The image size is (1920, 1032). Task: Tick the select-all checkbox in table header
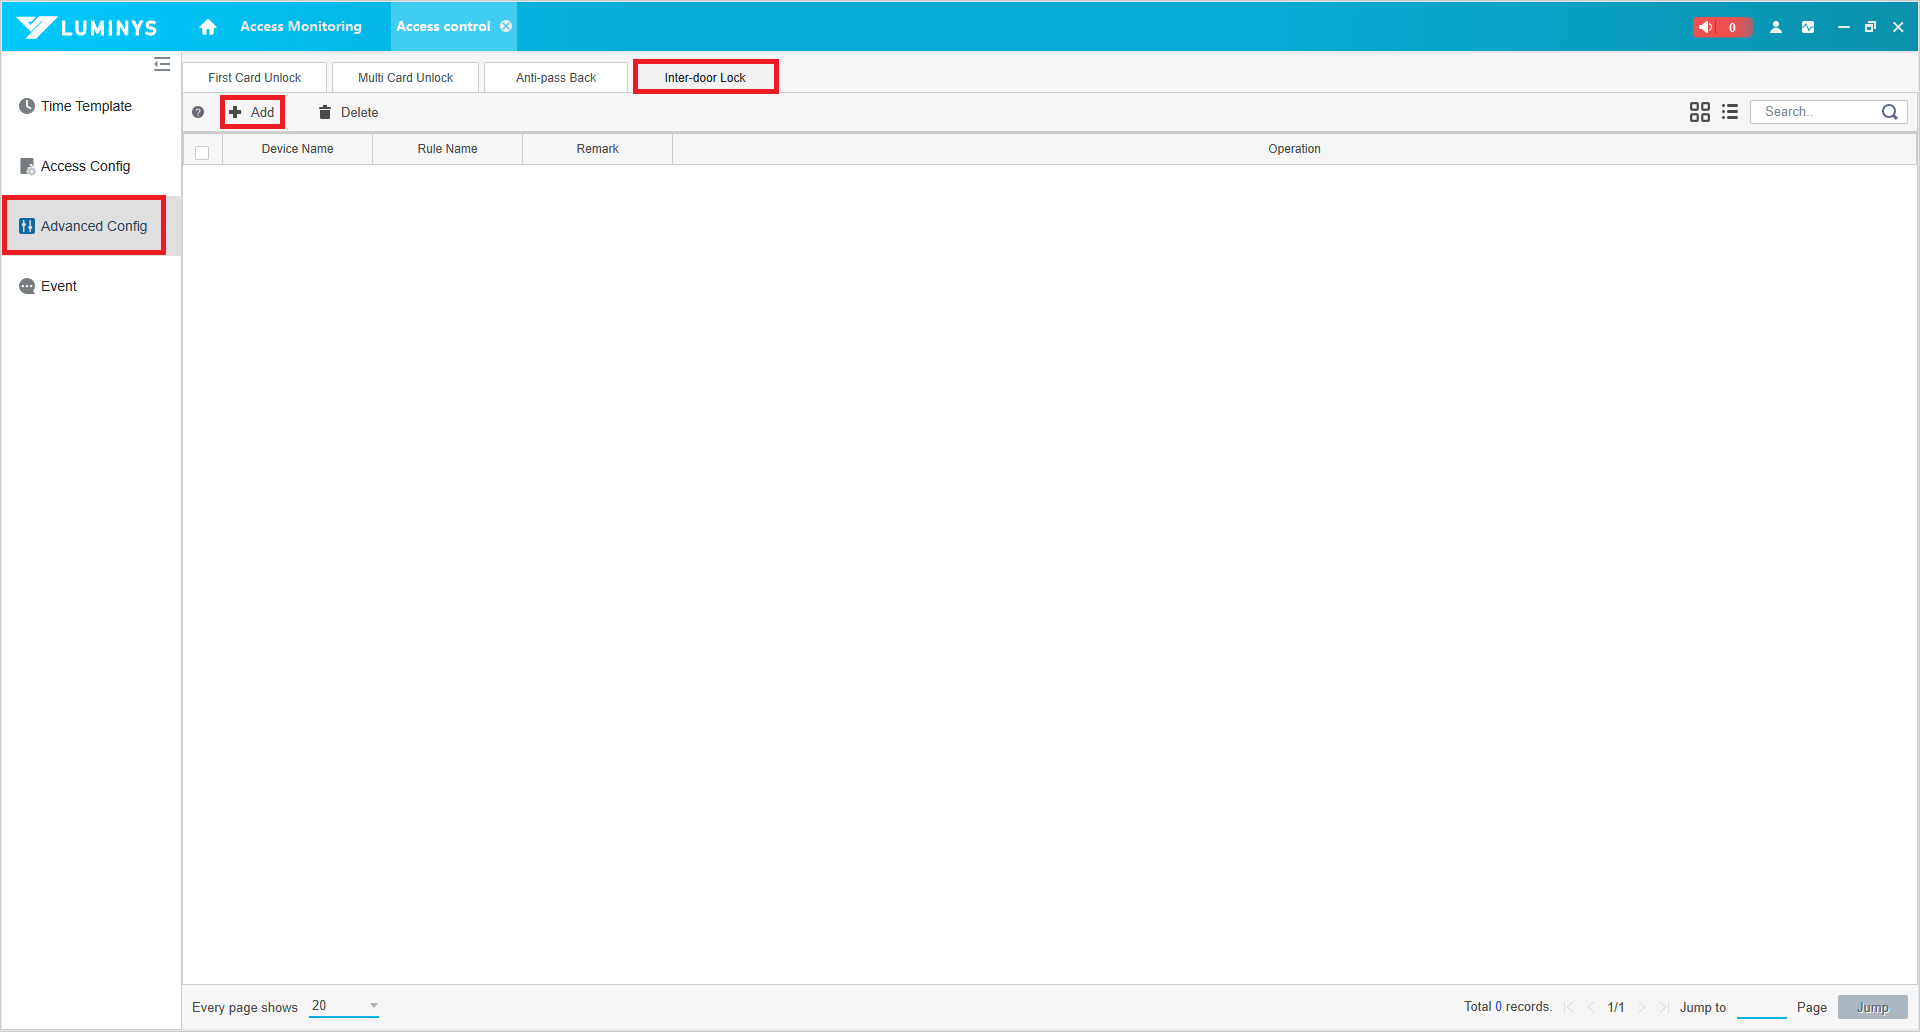click(x=202, y=152)
